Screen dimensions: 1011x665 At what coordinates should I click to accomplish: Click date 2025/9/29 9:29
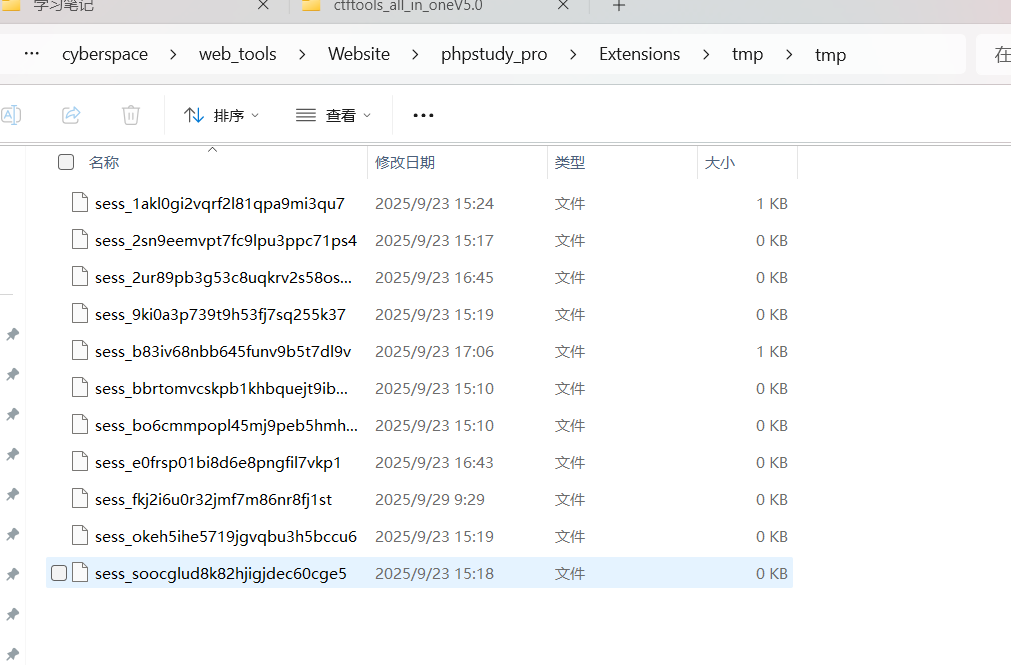tap(430, 500)
